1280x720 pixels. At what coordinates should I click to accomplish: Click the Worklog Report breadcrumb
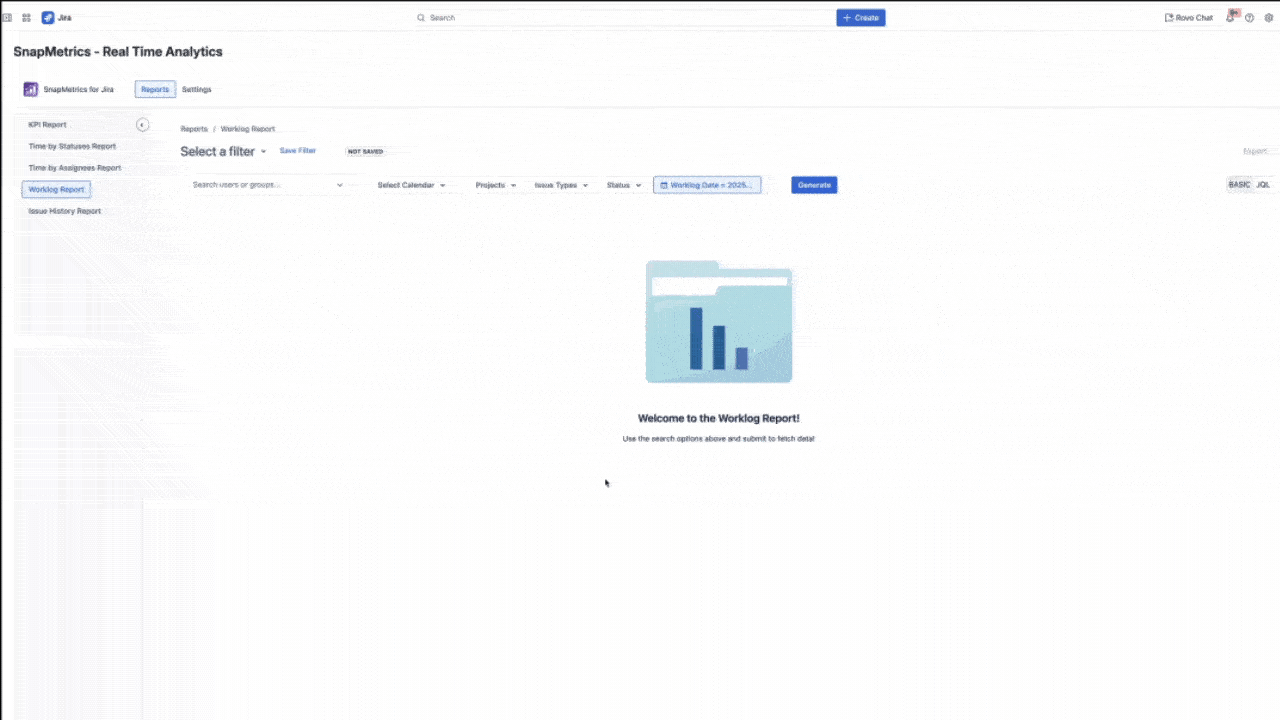point(248,129)
